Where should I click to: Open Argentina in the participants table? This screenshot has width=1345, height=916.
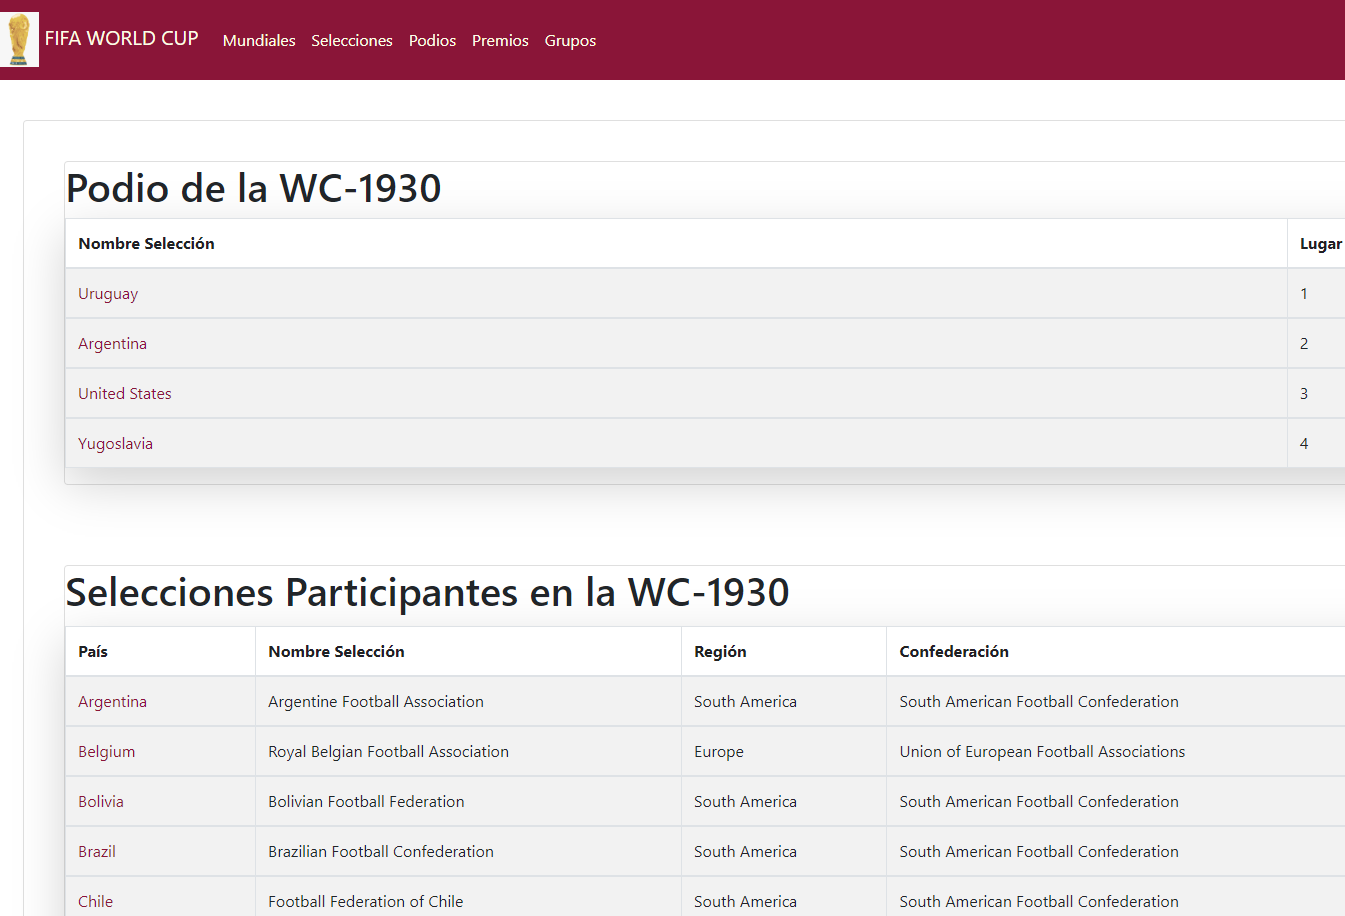click(112, 702)
